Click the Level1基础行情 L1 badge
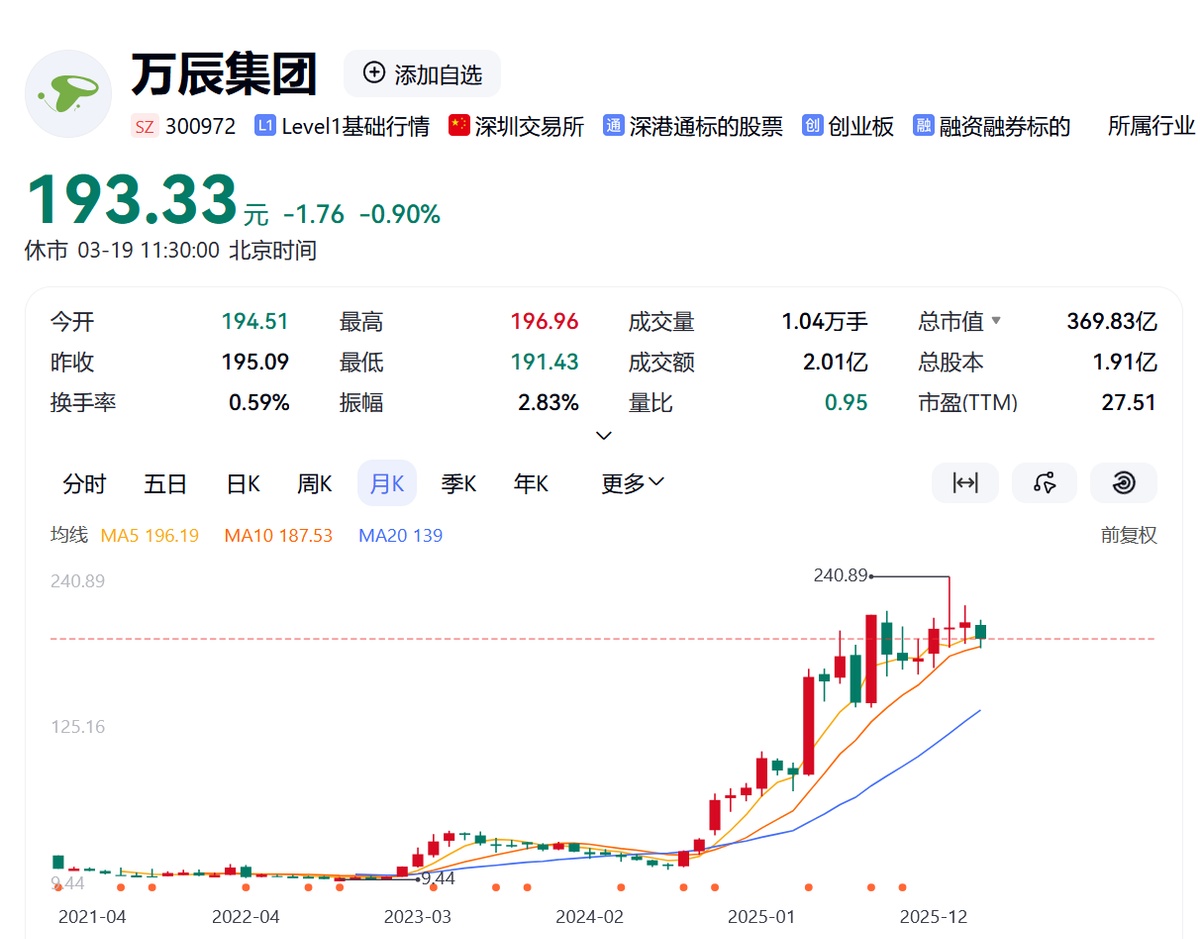This screenshot has height=939, width=1200. (265, 126)
